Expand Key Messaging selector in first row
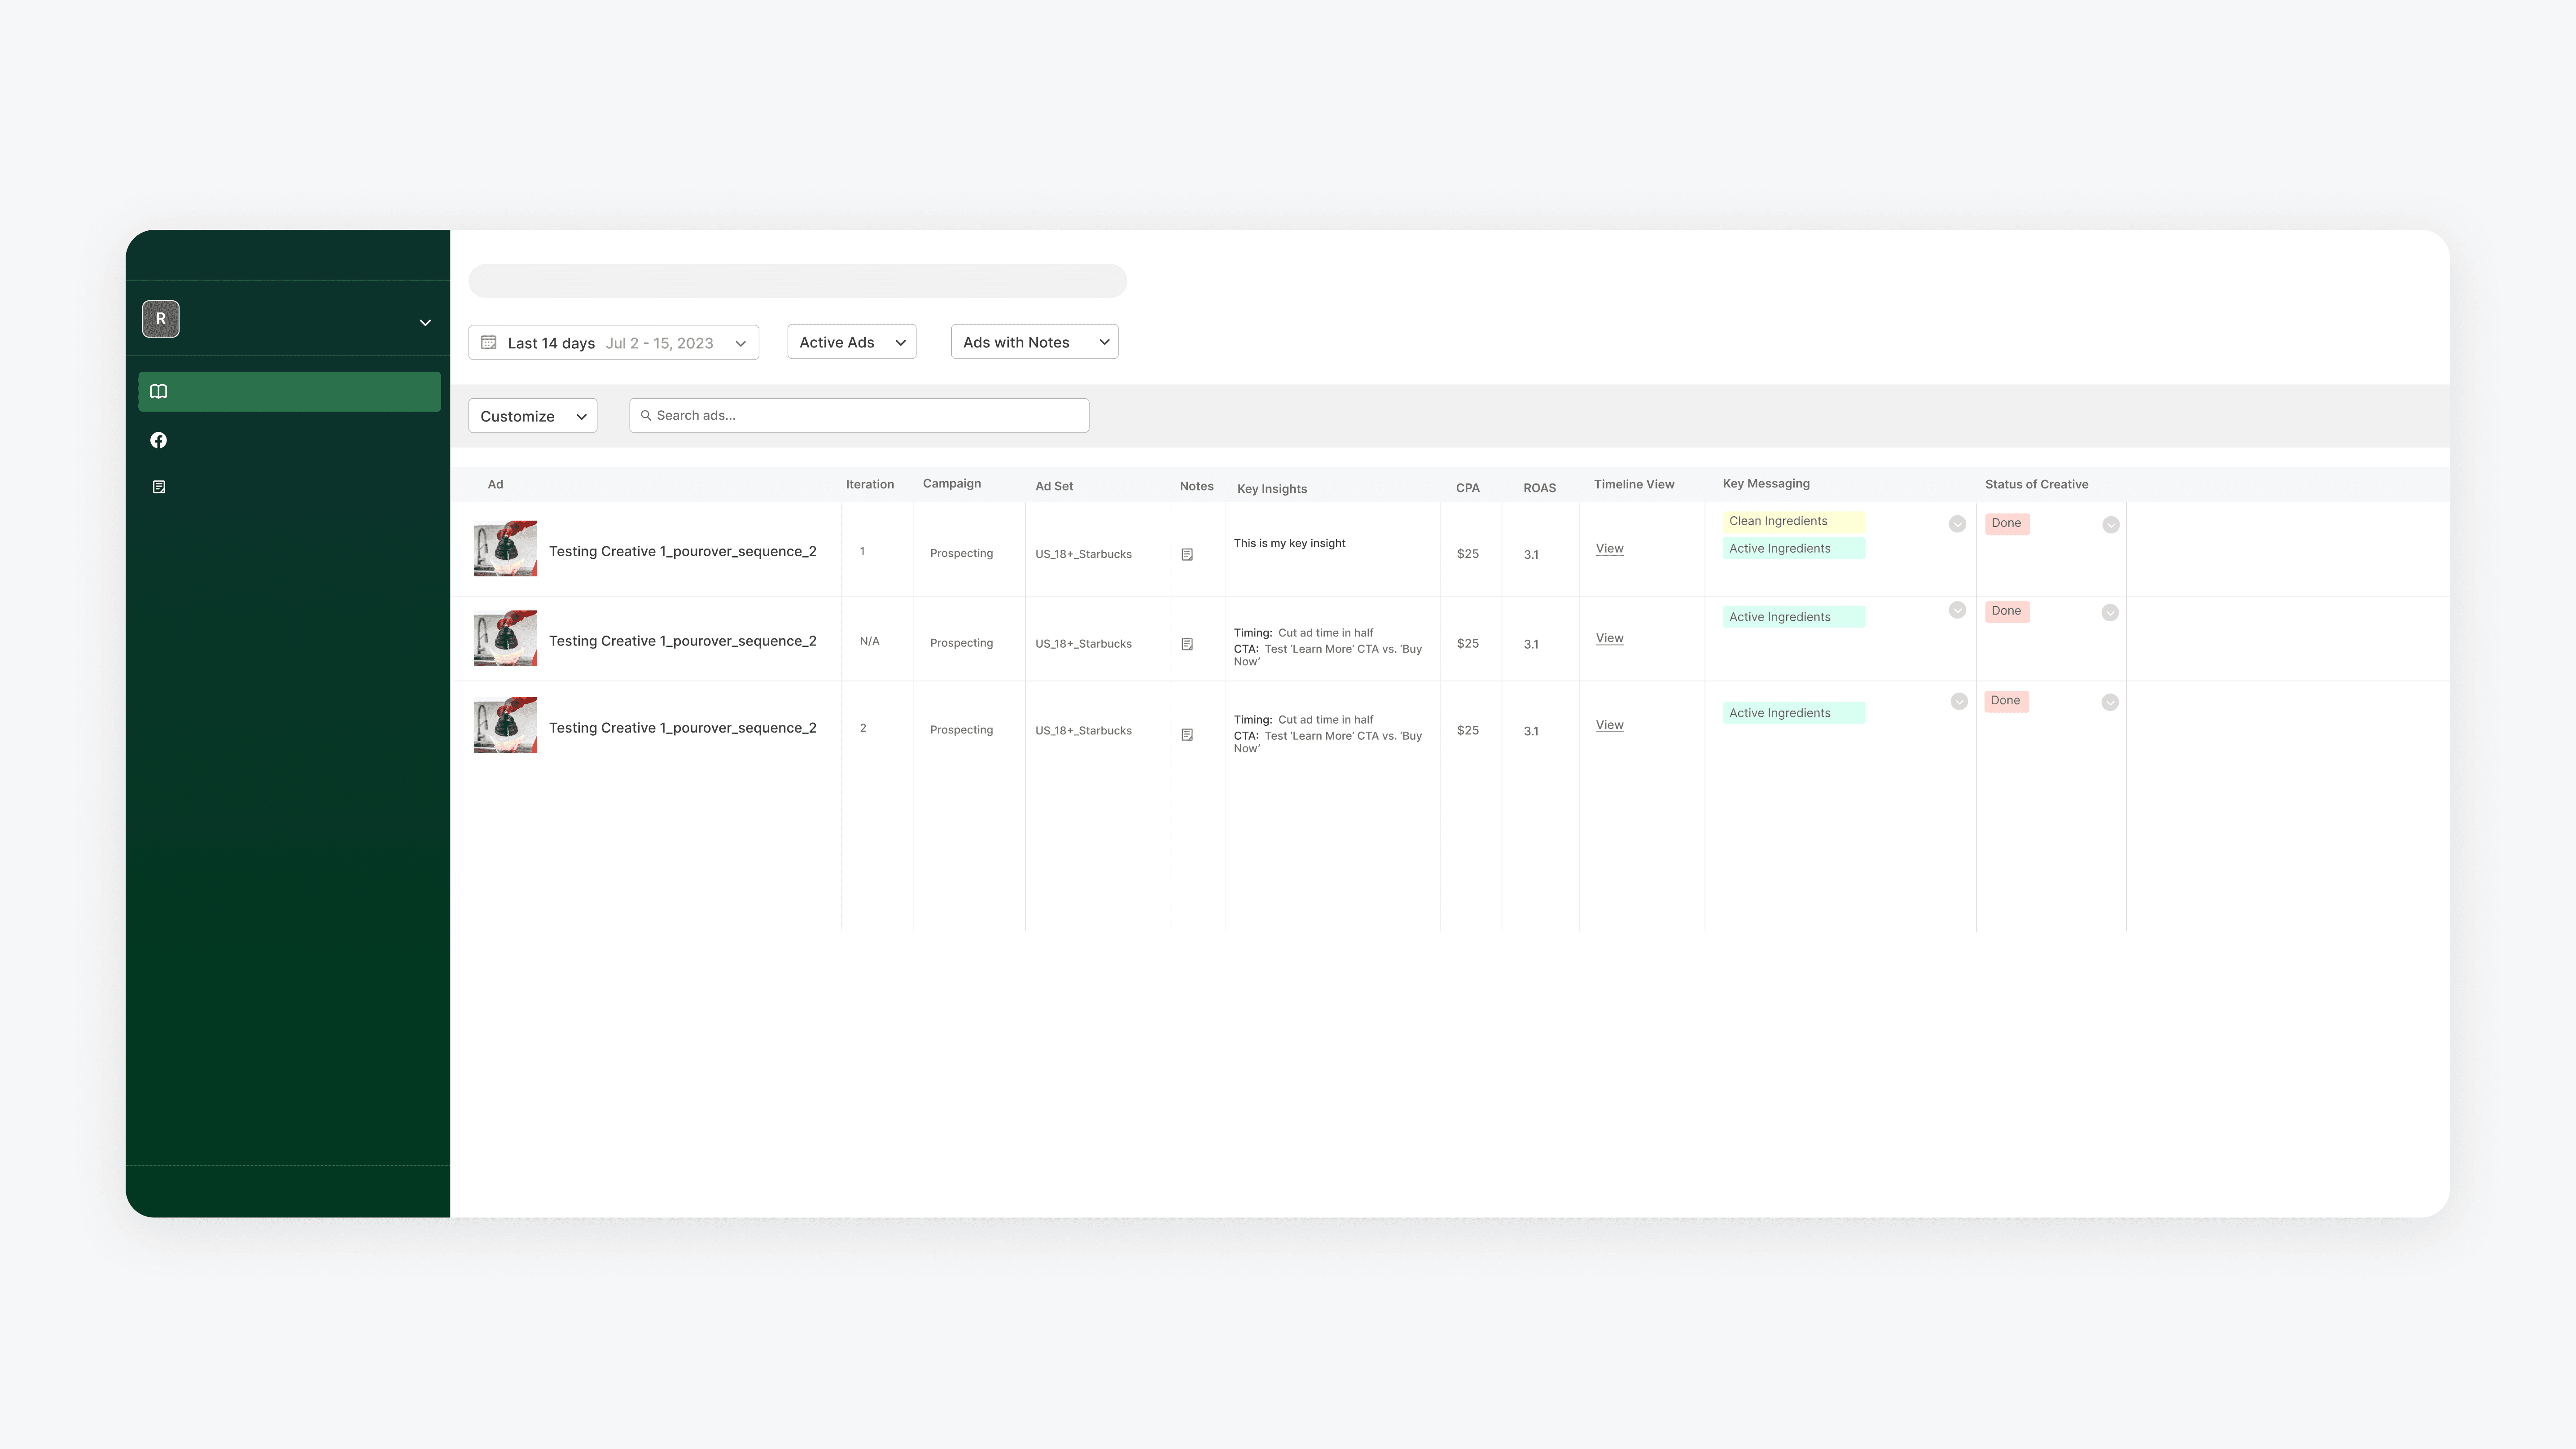This screenshot has width=2576, height=1449. click(x=1957, y=524)
